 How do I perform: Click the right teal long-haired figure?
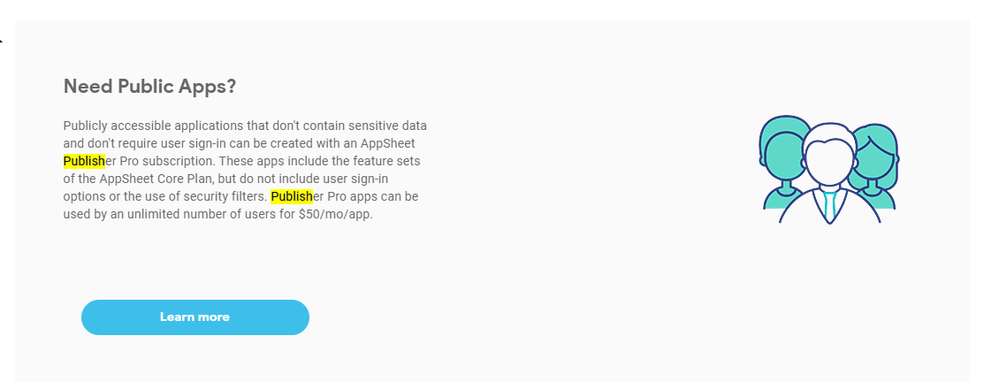coord(875,166)
